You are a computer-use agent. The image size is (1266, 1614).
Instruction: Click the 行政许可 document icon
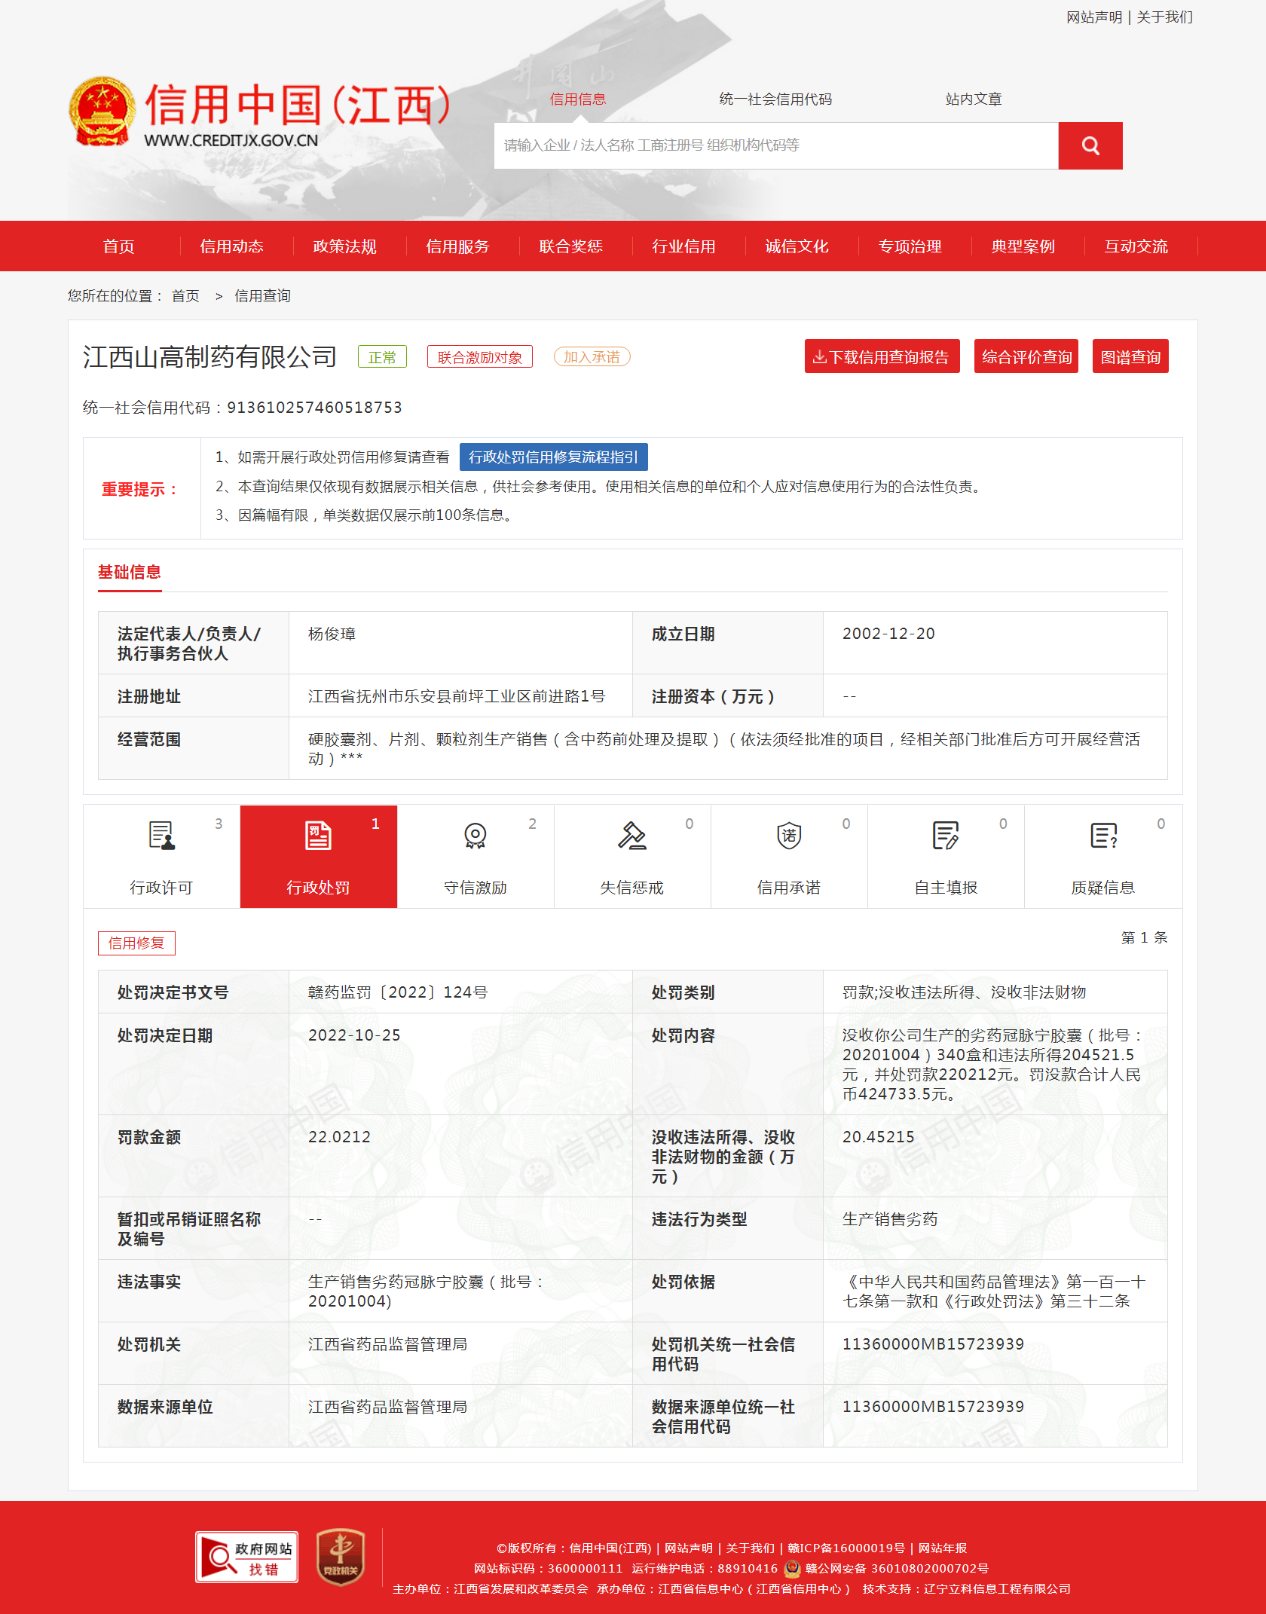click(162, 835)
